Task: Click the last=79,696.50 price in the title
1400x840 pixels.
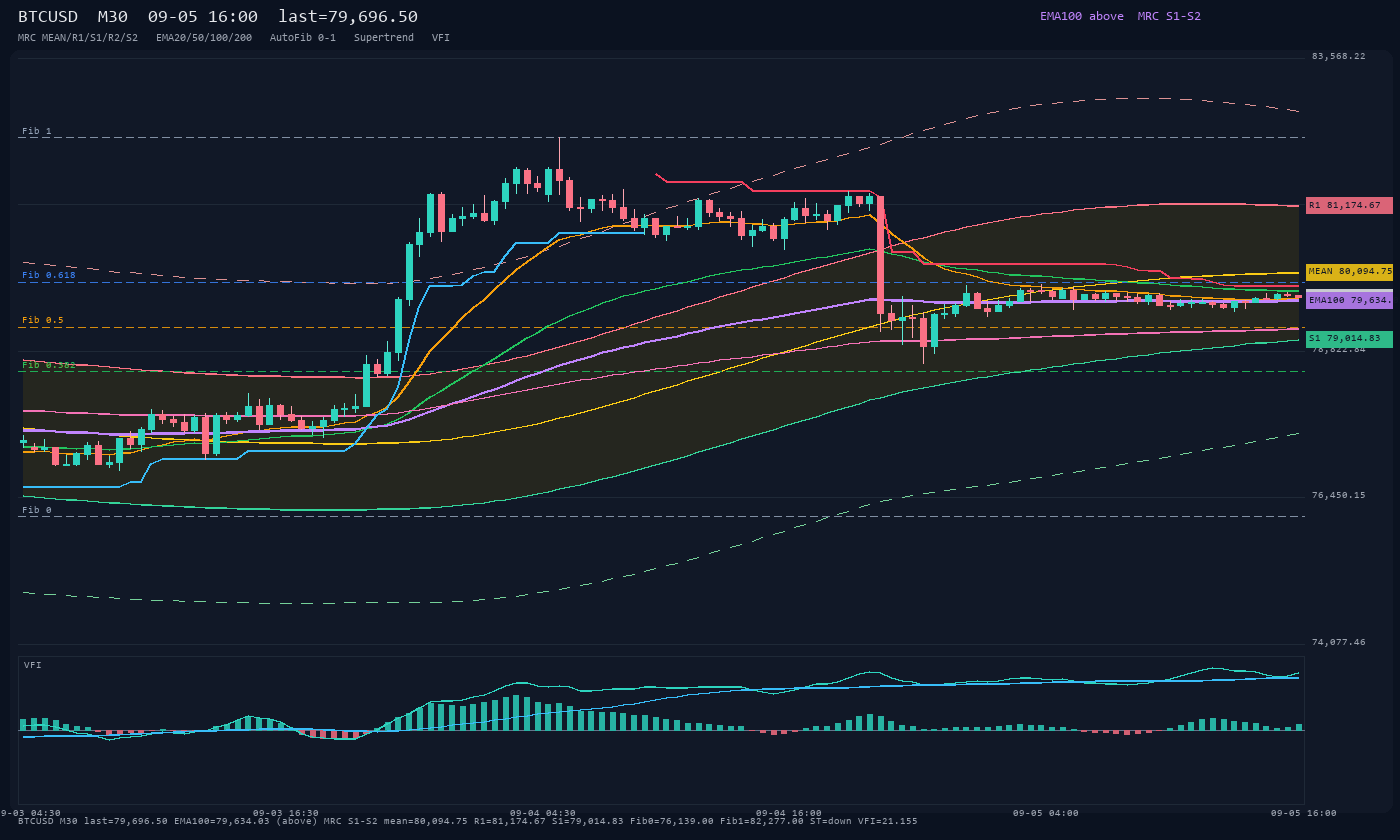Action: coord(348,17)
